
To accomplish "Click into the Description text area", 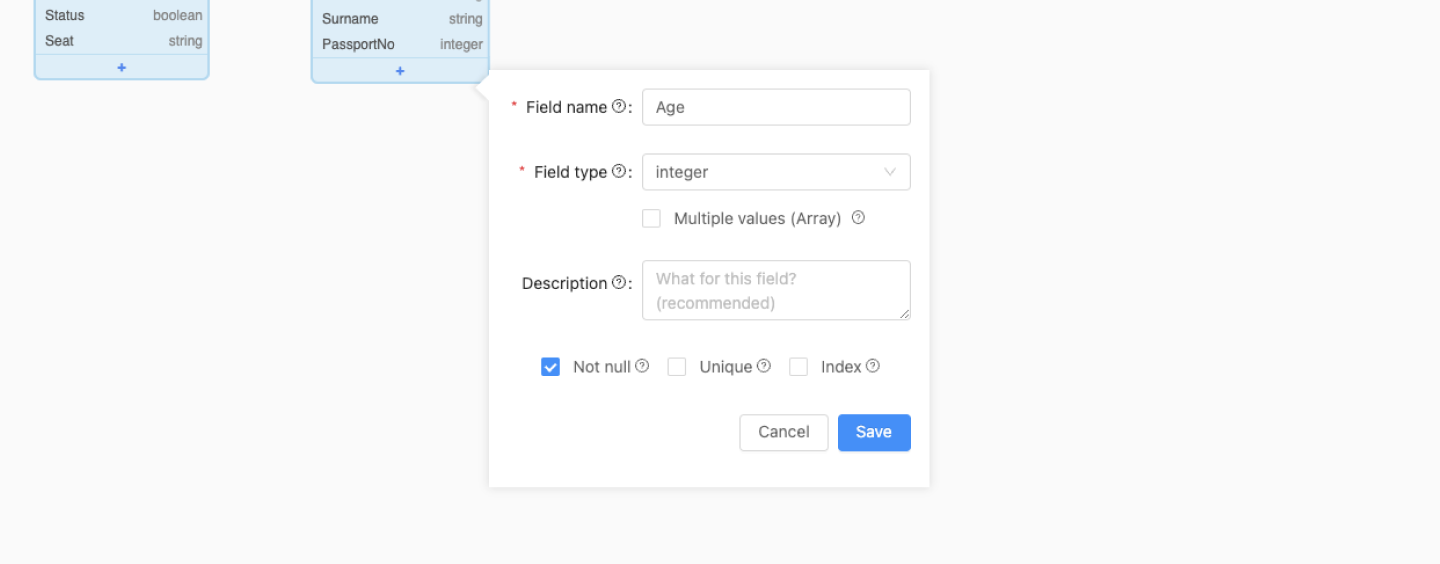I will pos(775,290).
